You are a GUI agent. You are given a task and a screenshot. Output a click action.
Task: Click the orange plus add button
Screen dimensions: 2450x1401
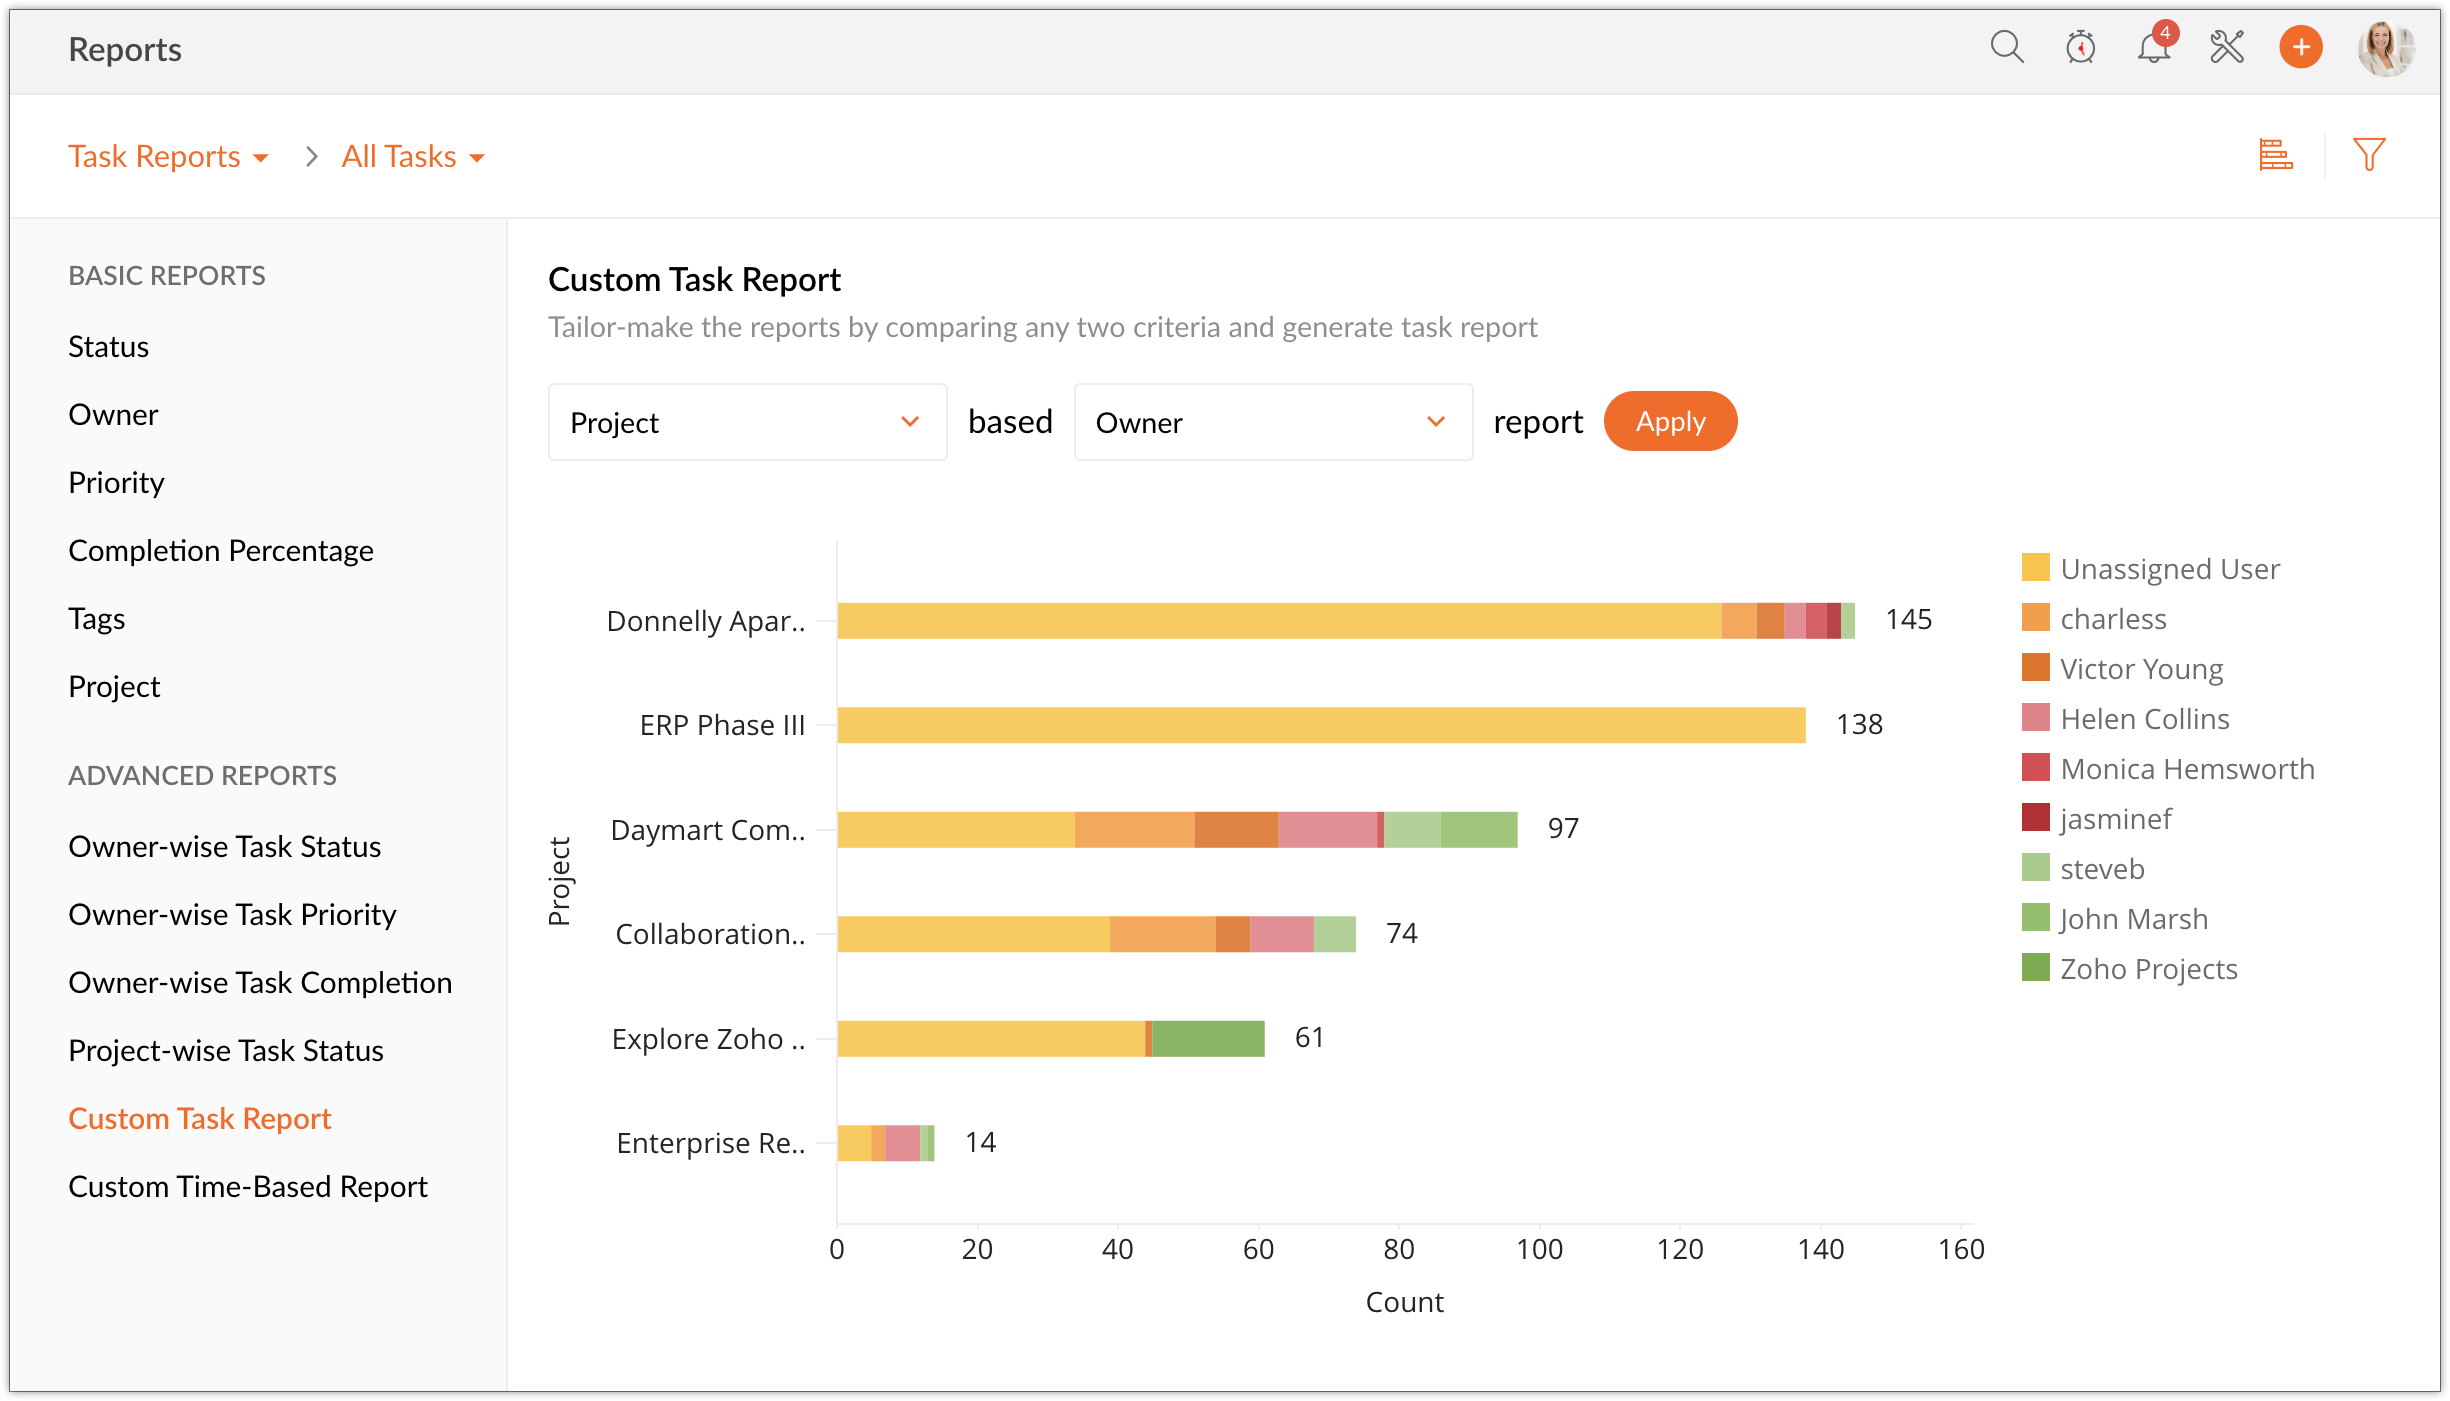(2300, 47)
